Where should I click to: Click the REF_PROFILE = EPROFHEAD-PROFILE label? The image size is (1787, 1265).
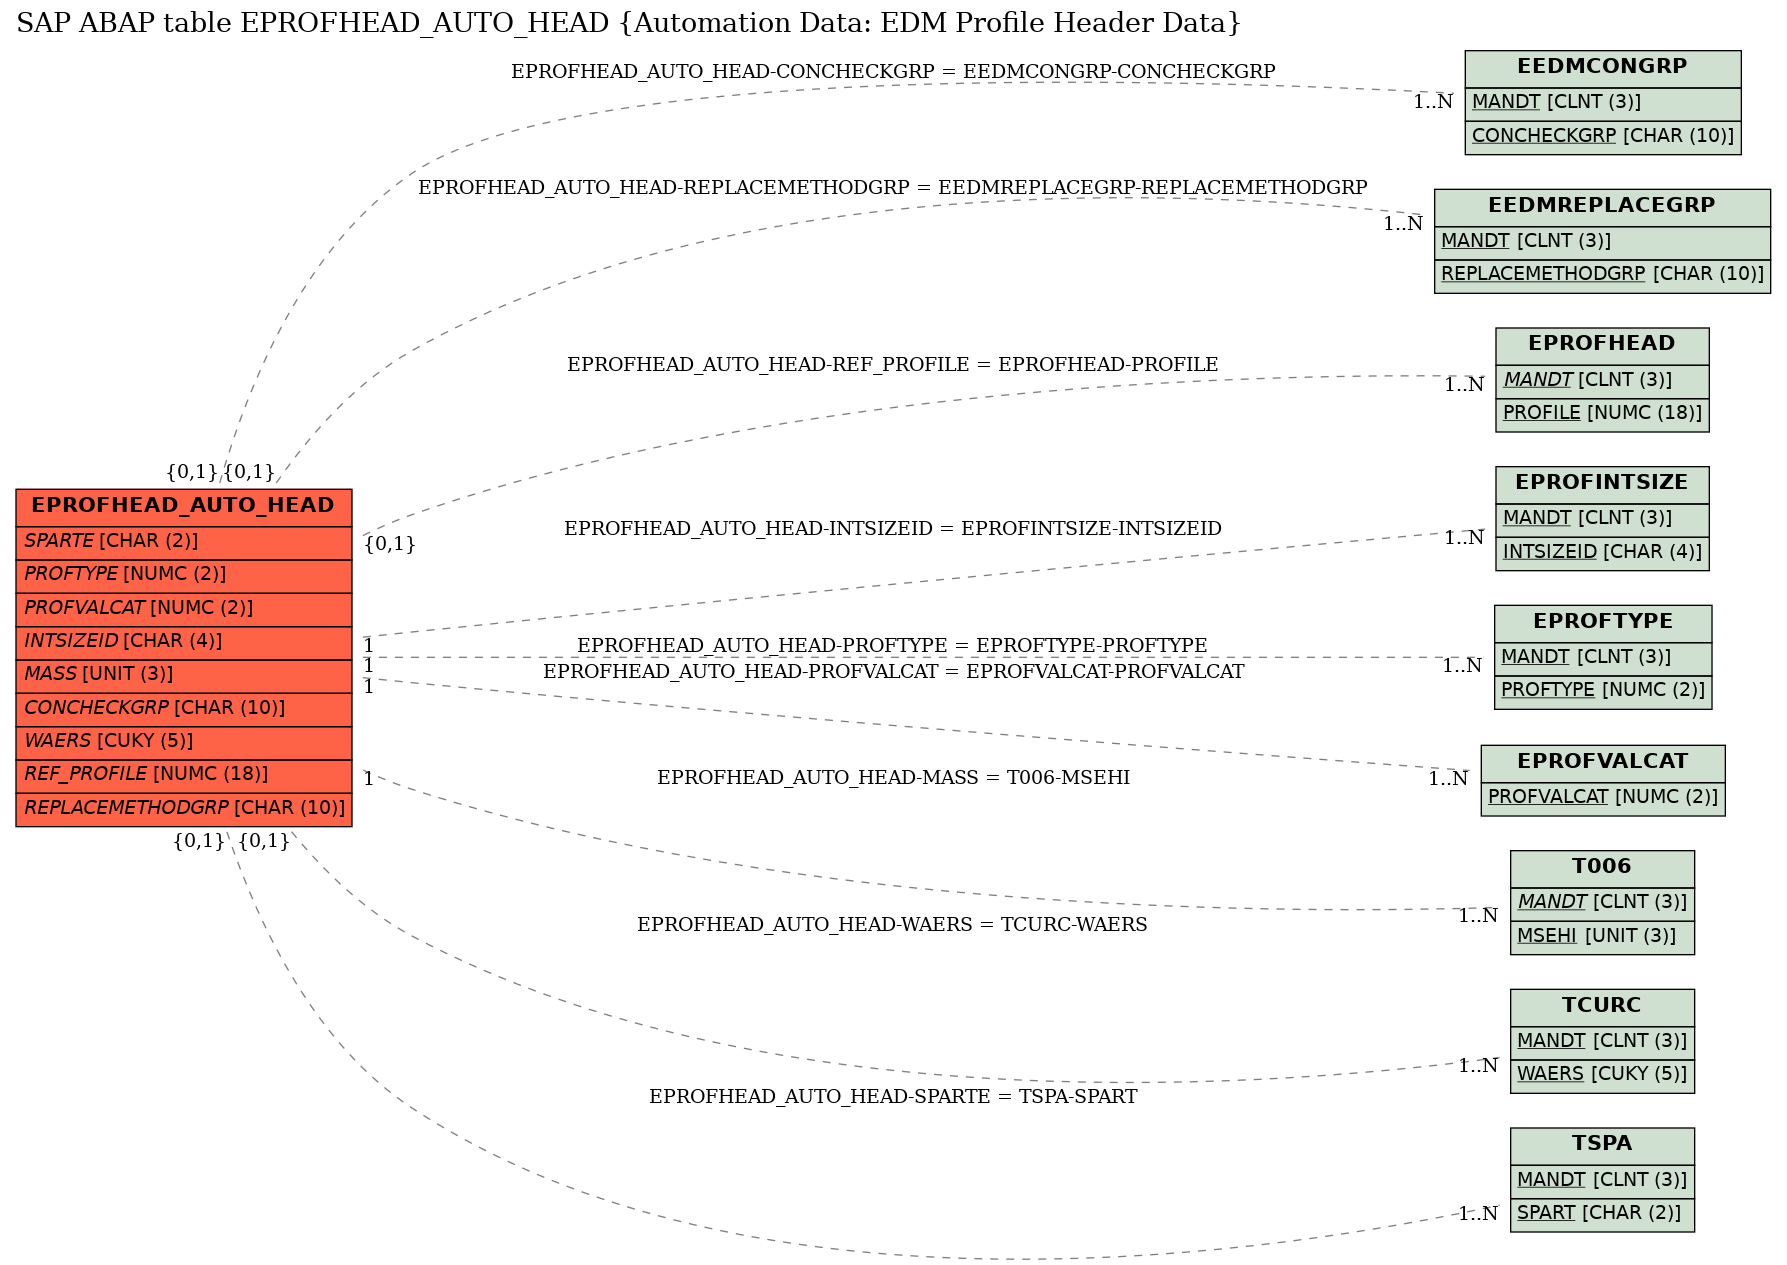pyautogui.click(x=893, y=365)
